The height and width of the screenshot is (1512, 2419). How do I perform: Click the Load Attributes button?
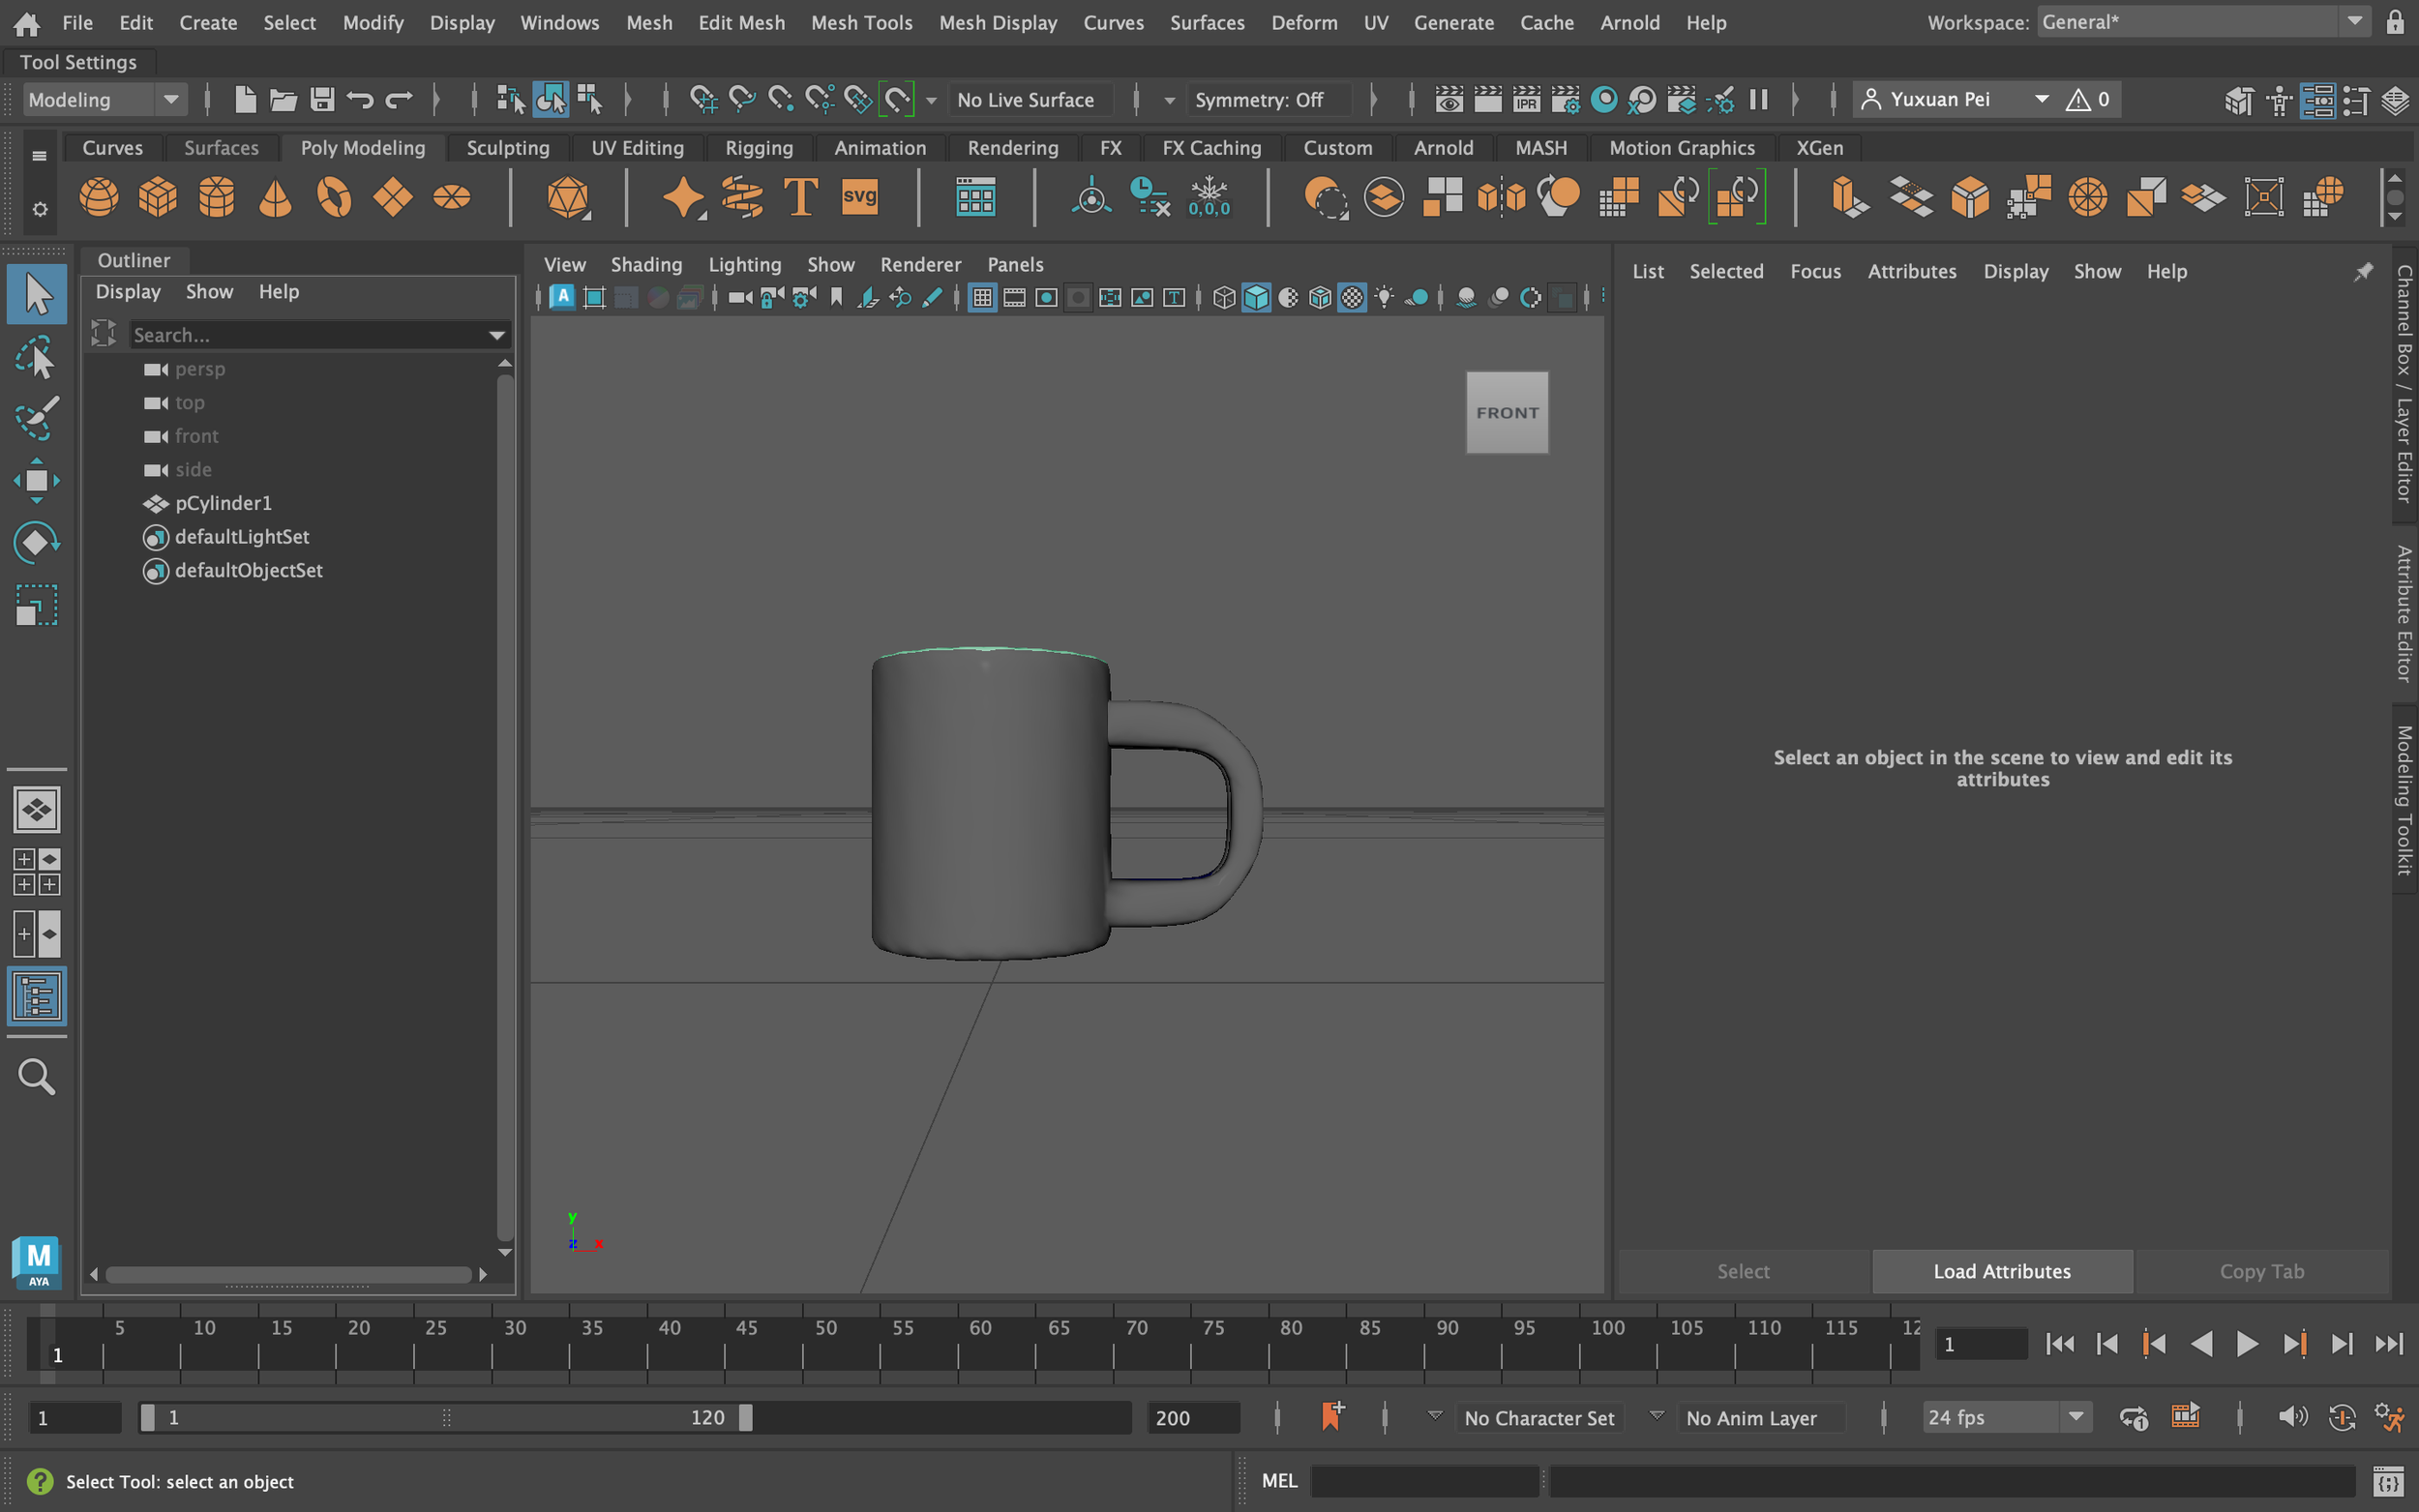click(x=2001, y=1271)
